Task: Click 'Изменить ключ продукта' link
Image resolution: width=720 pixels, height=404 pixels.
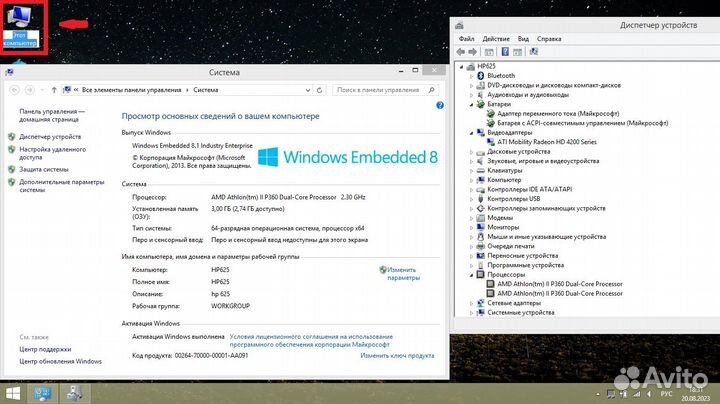Action: [x=397, y=355]
